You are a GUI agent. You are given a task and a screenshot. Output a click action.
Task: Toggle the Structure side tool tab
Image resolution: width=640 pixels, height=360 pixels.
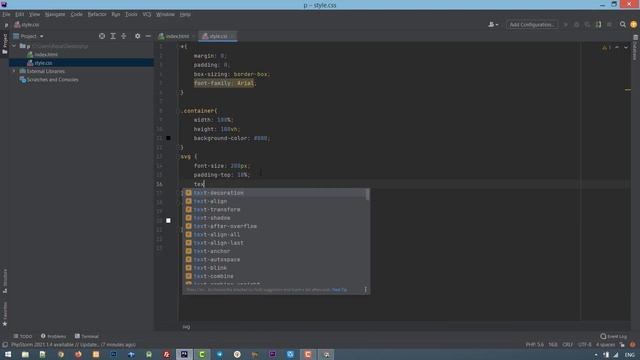point(4,281)
